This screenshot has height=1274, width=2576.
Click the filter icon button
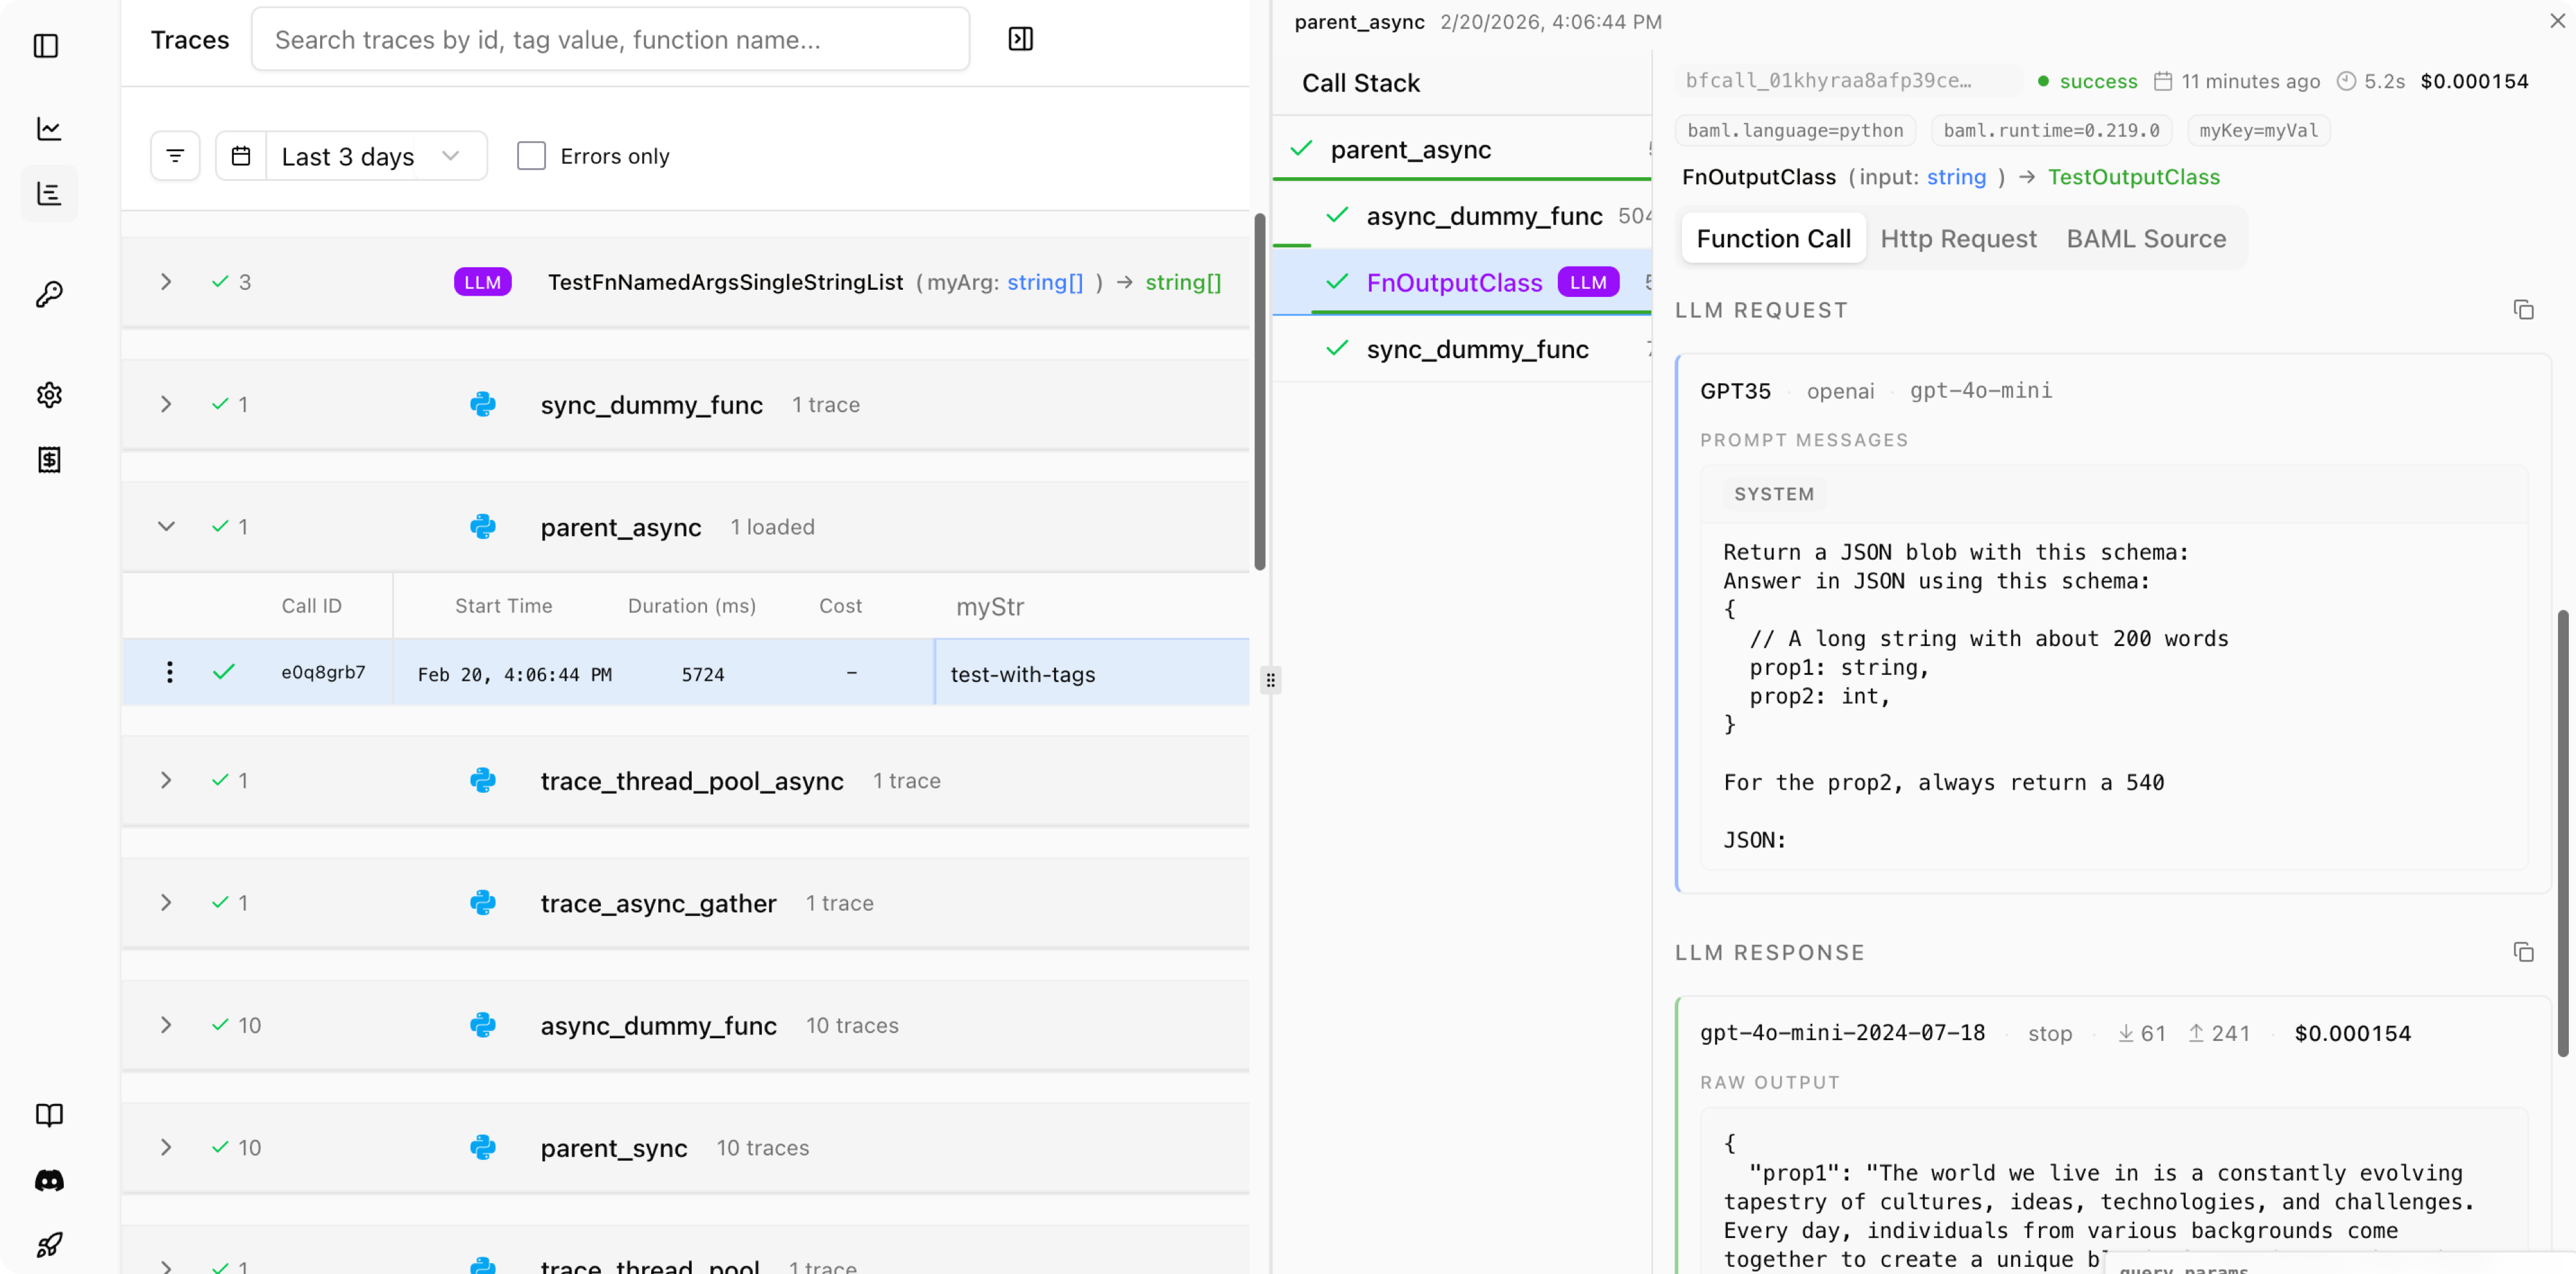click(175, 156)
